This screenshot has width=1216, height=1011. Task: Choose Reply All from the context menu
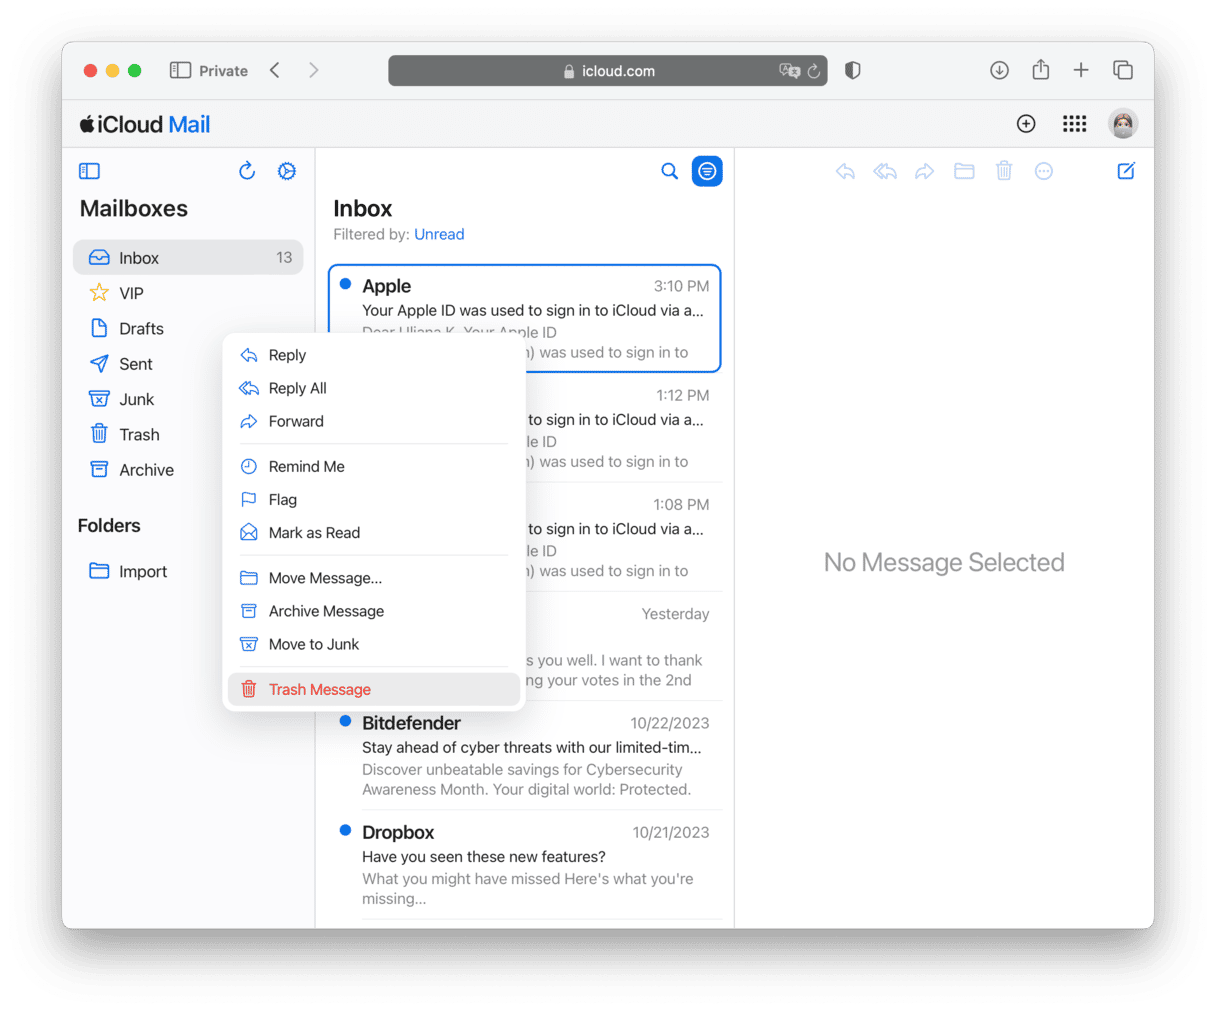(x=374, y=388)
